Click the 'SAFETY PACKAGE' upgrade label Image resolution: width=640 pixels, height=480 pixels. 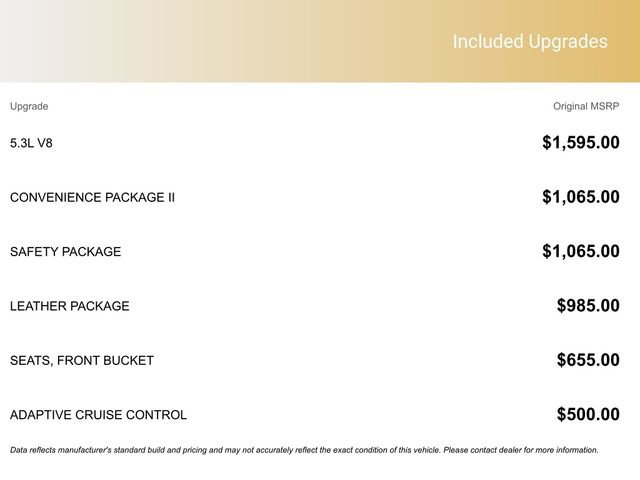coord(65,252)
